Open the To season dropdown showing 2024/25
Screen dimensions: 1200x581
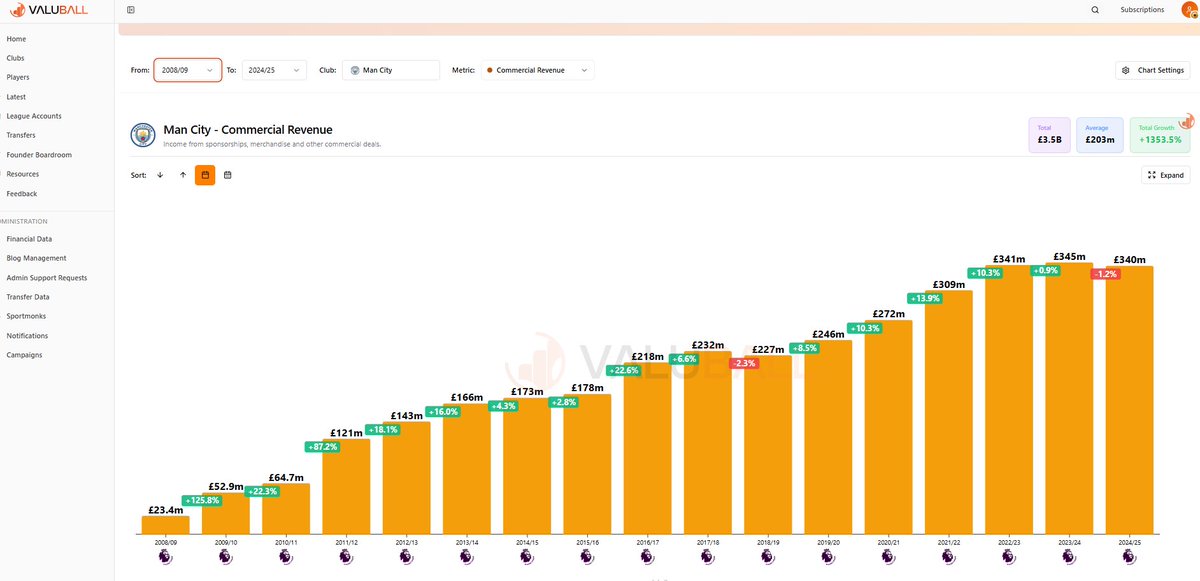click(273, 70)
